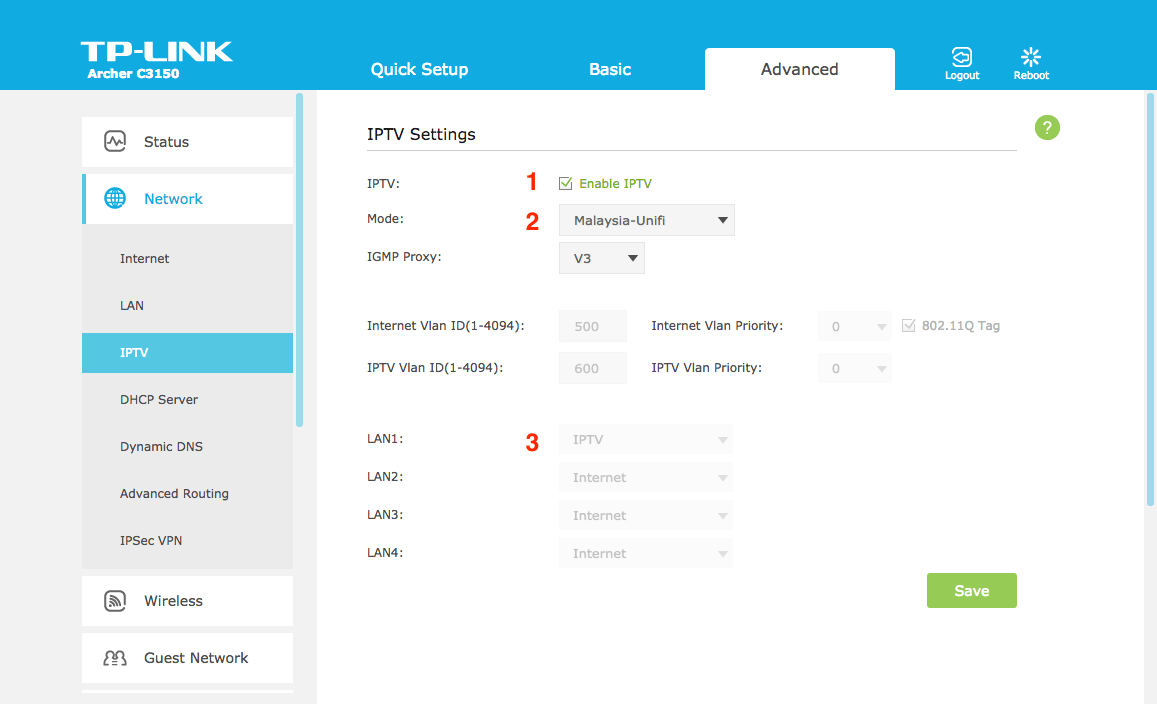Click the sidebar vertical scrollbar
Viewport: 1157px width, 704px height.
[299, 260]
